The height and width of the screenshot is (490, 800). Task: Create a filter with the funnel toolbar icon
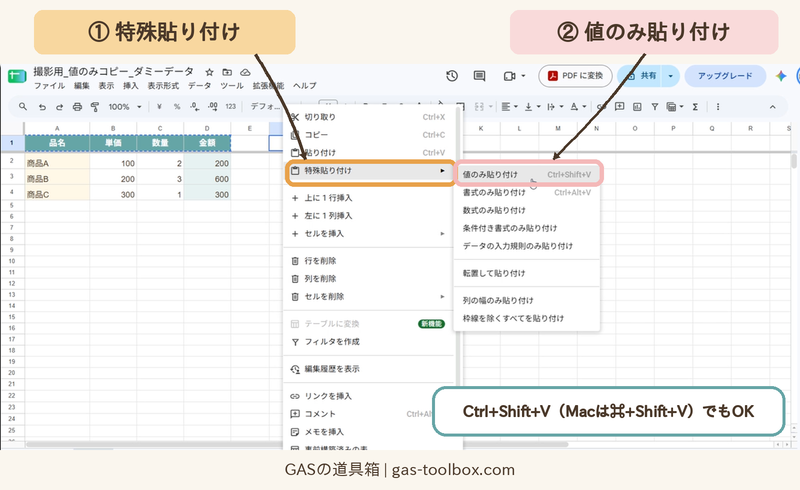click(x=655, y=107)
